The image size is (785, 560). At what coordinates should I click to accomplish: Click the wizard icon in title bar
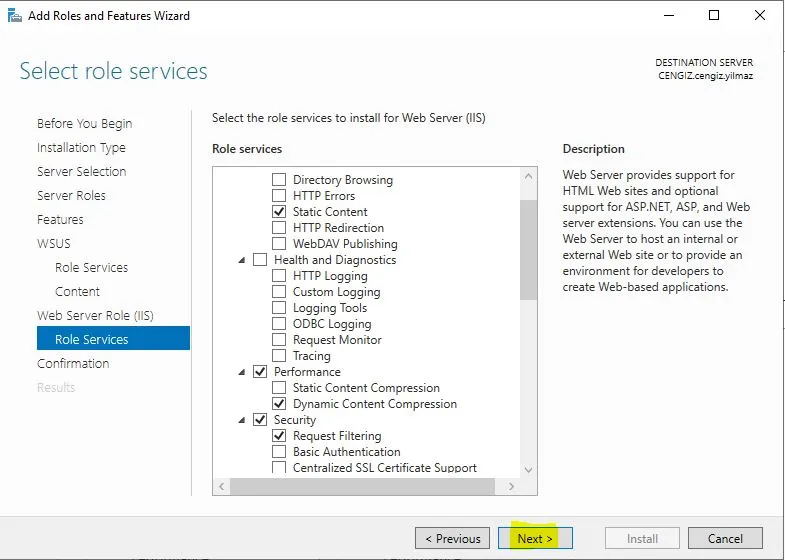coord(14,15)
